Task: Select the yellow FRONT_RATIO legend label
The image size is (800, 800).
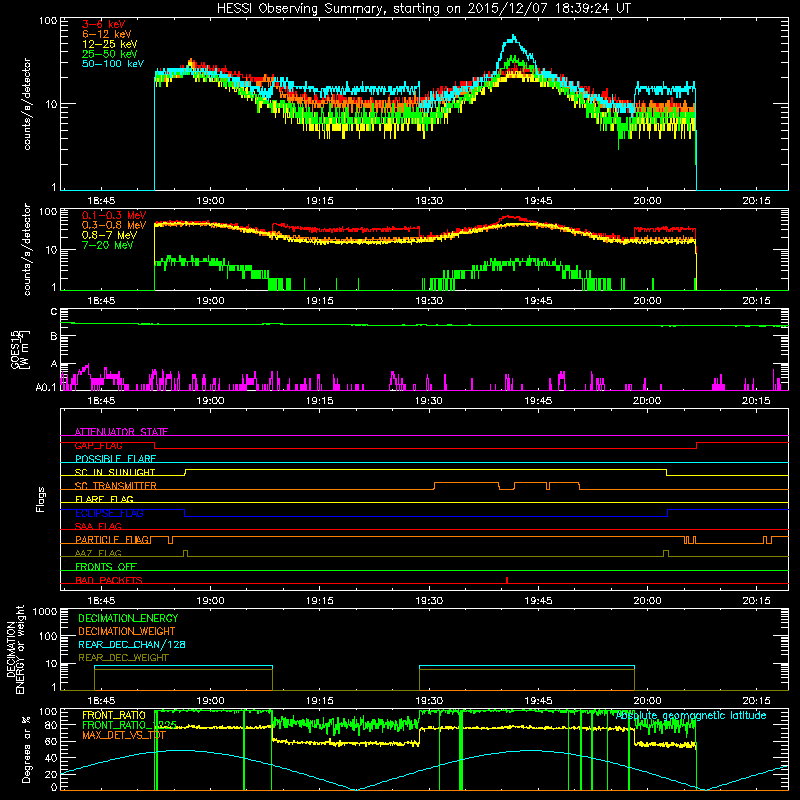Action: click(x=114, y=715)
